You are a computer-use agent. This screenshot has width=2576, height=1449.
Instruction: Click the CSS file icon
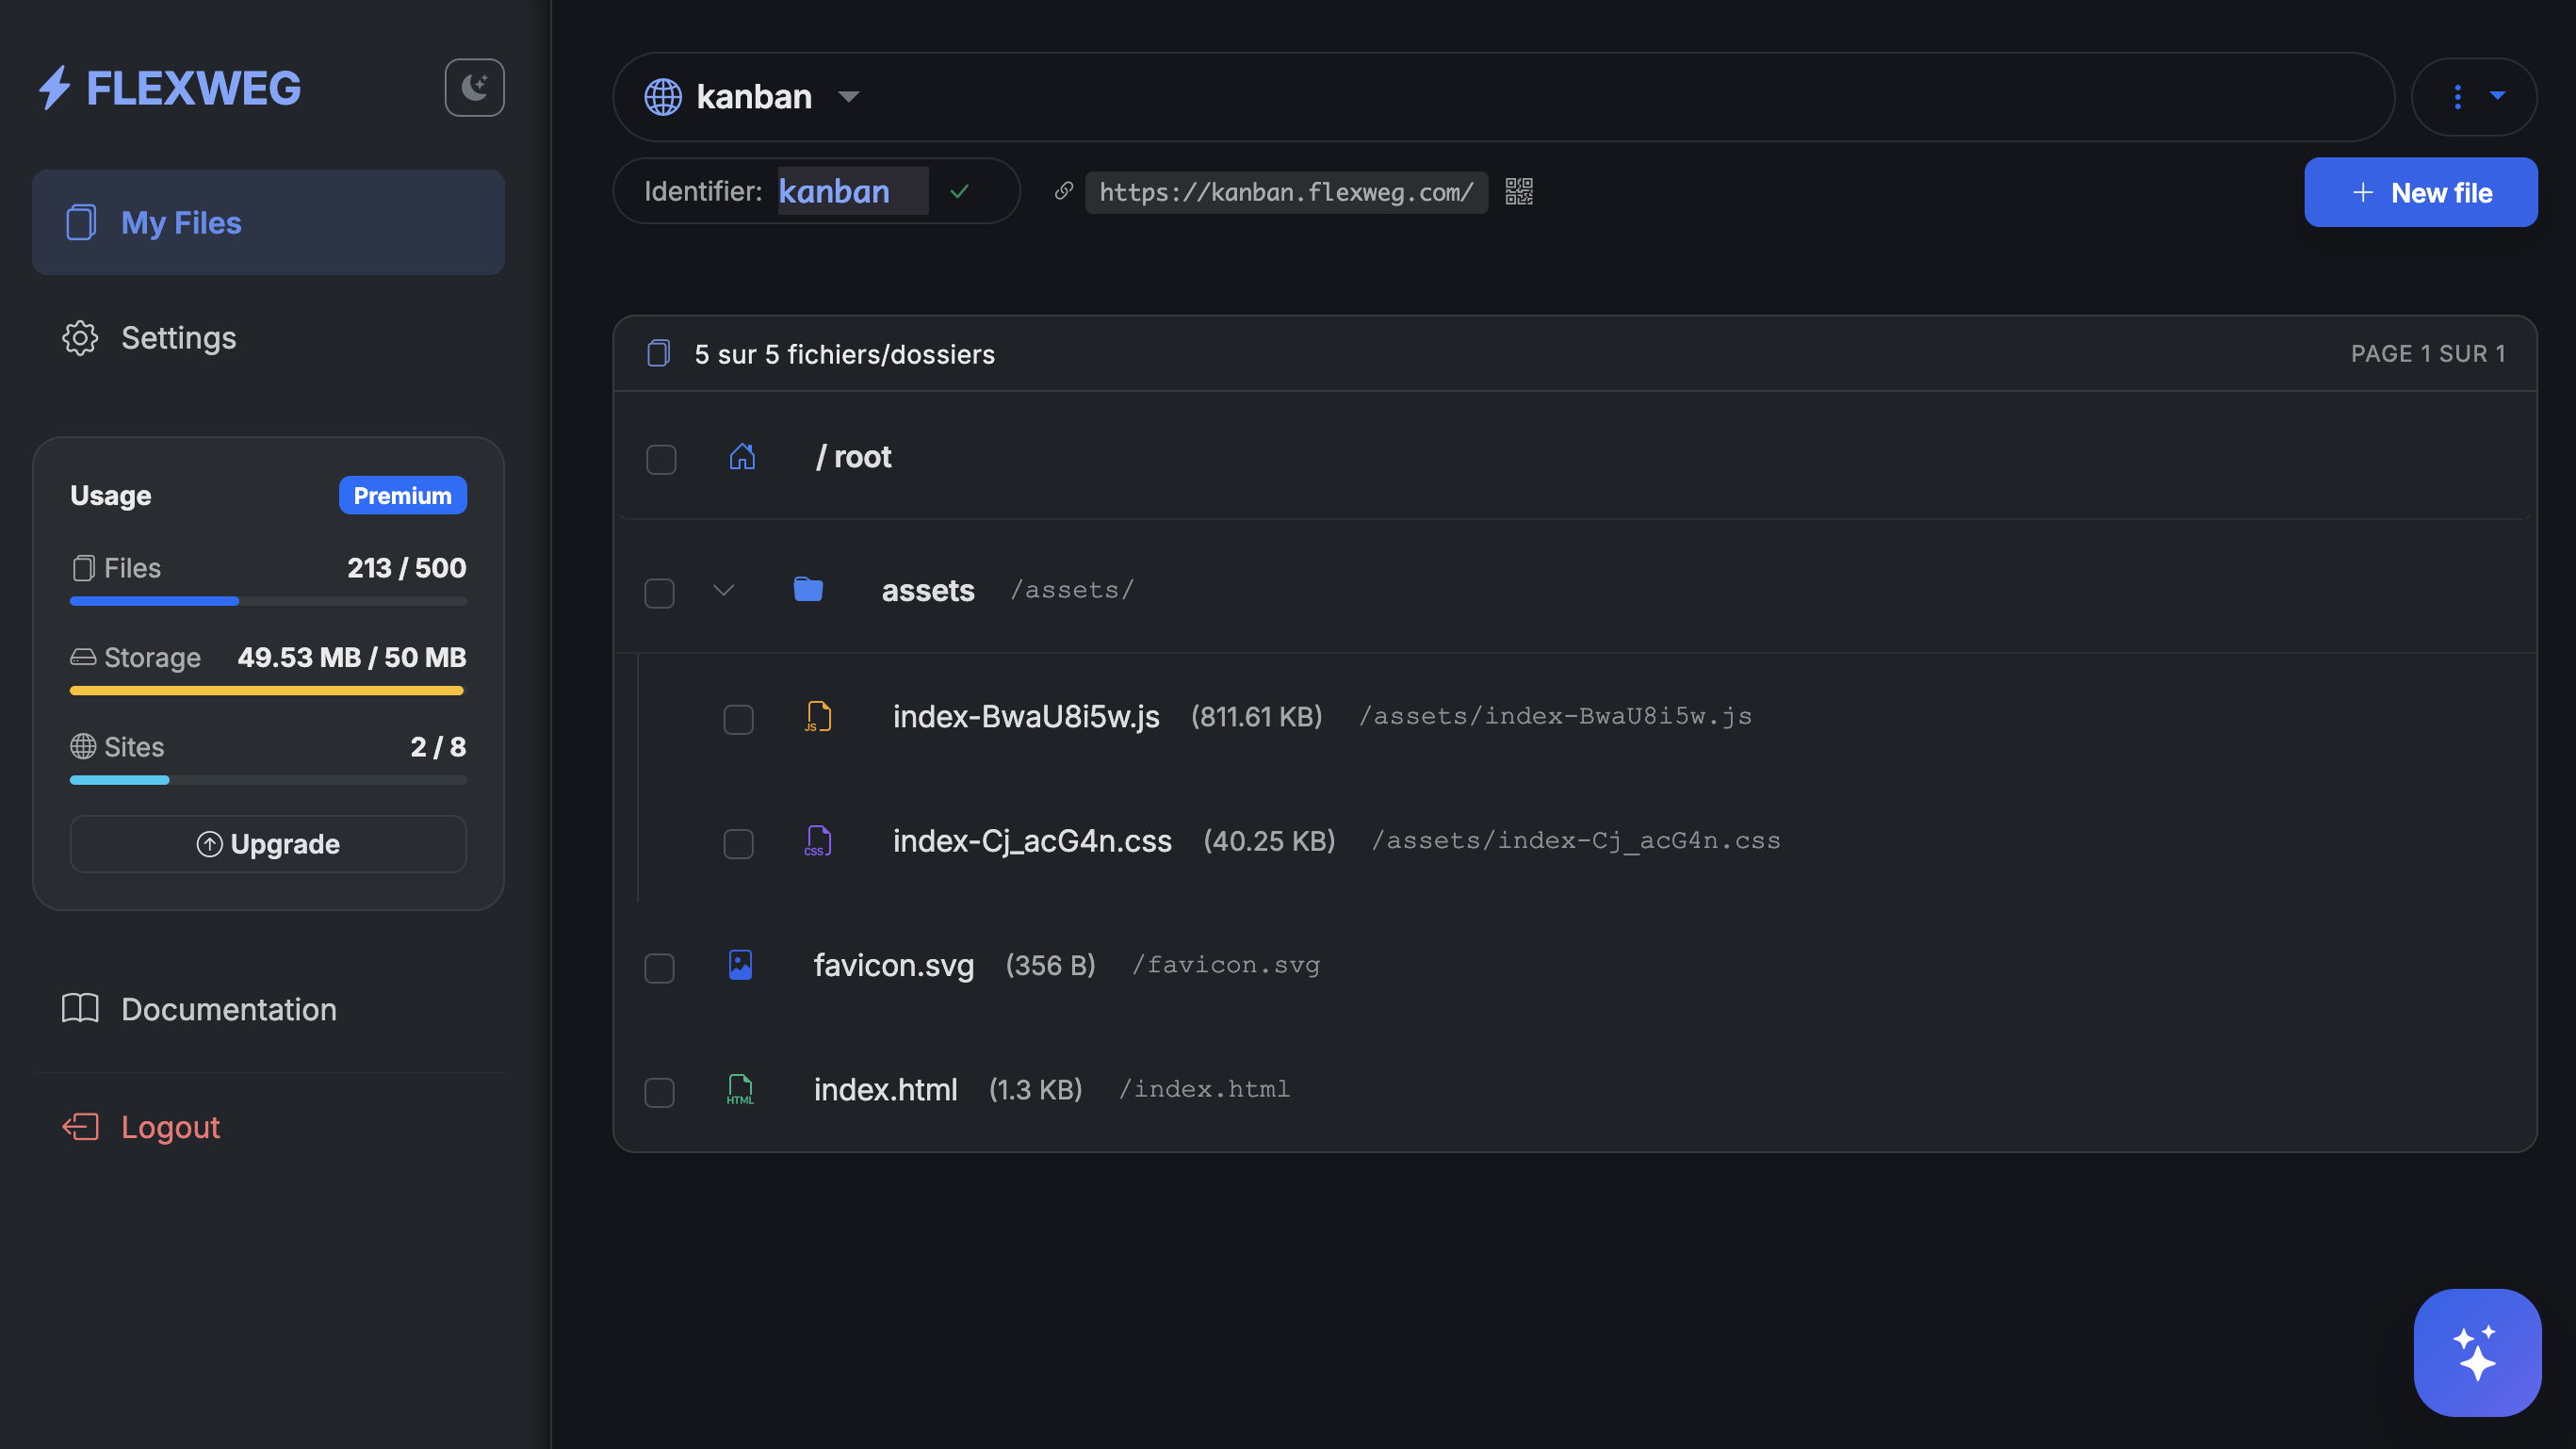tap(818, 841)
